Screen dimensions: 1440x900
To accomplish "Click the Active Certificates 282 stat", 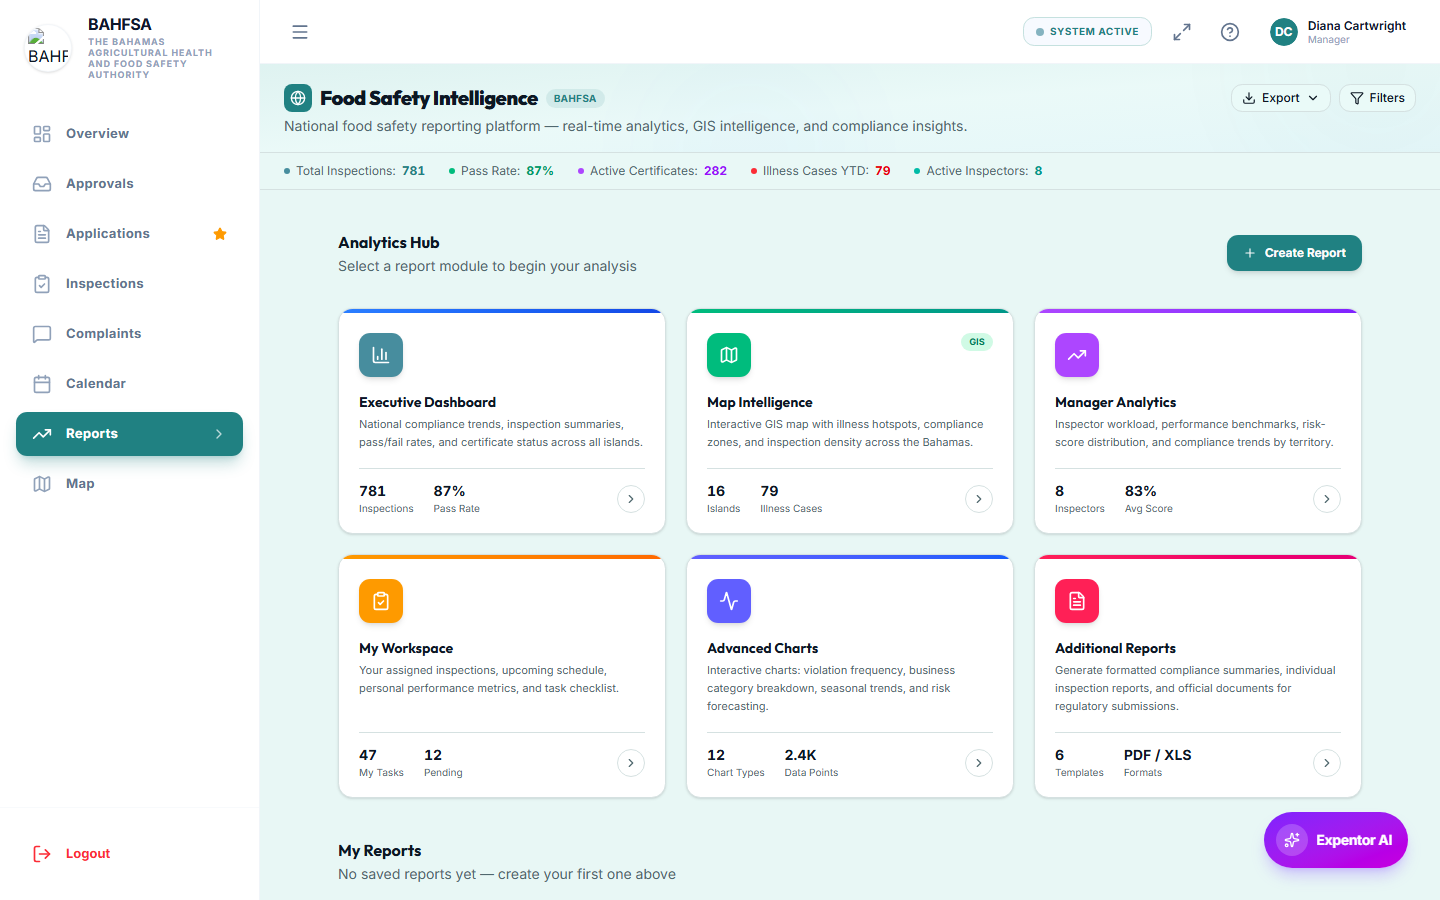I will pos(652,171).
